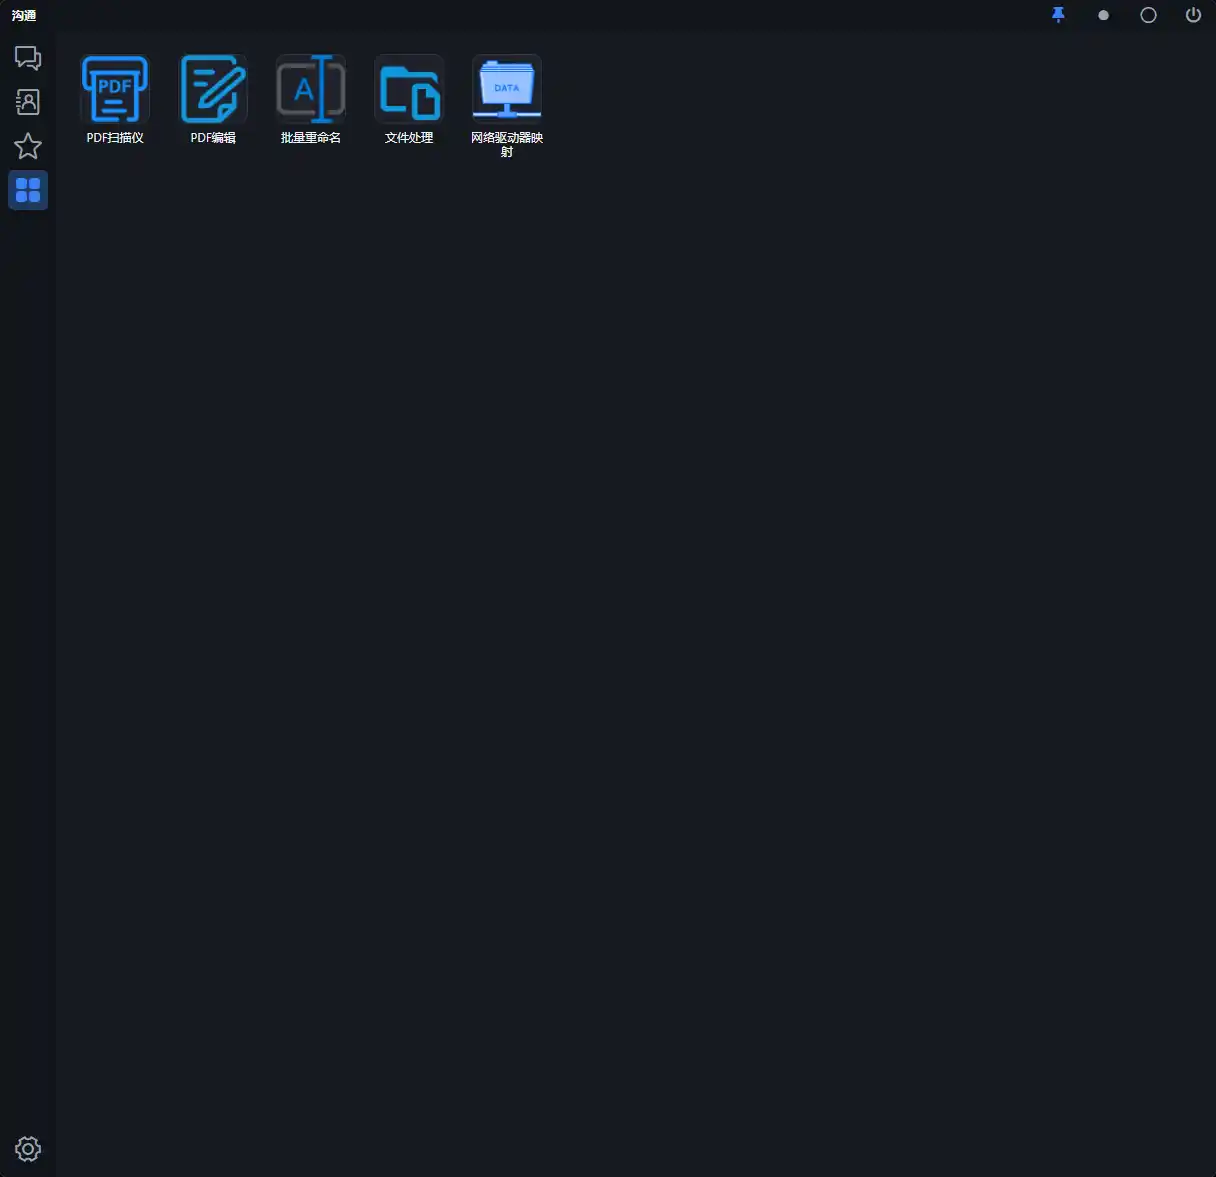Toggle the pin window on top icon
The width and height of the screenshot is (1216, 1177).
[1058, 15]
